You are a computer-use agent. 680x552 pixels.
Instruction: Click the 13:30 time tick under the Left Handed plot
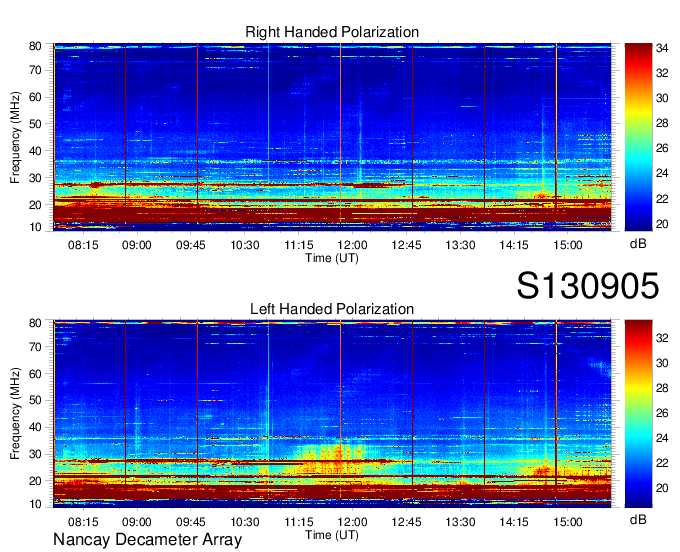click(461, 522)
